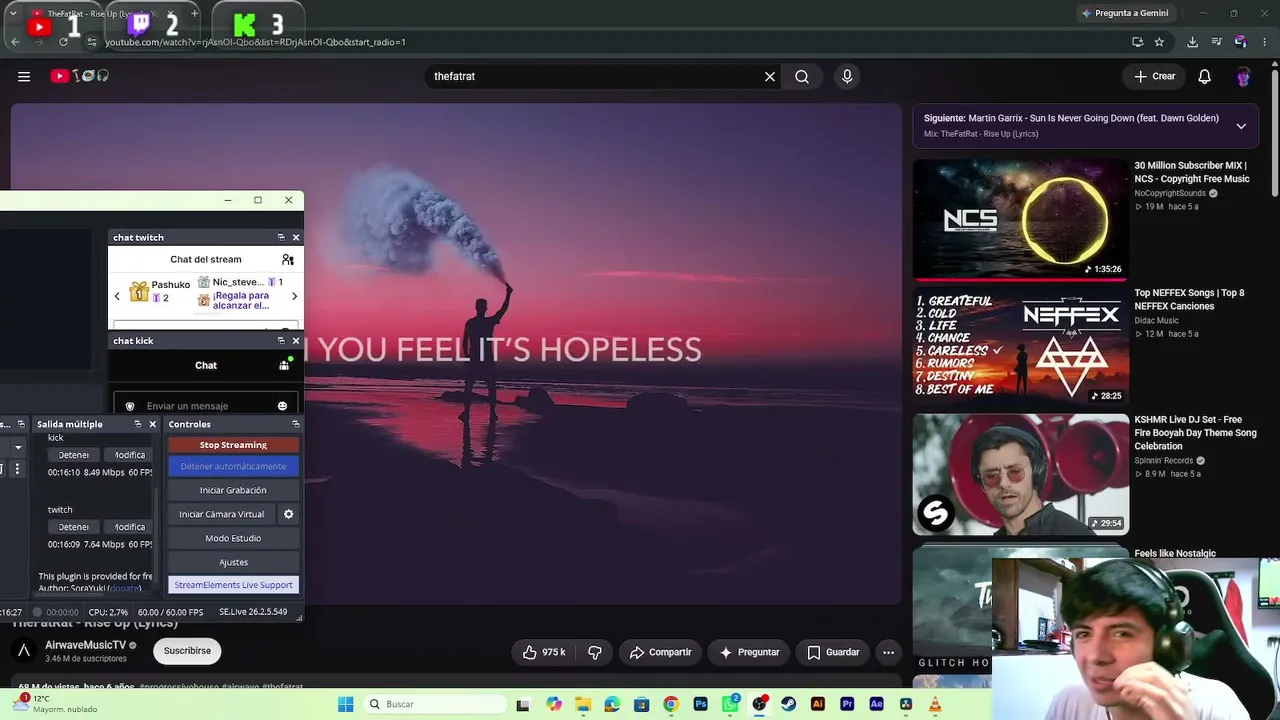Close the chat twitch dock

tap(295, 237)
